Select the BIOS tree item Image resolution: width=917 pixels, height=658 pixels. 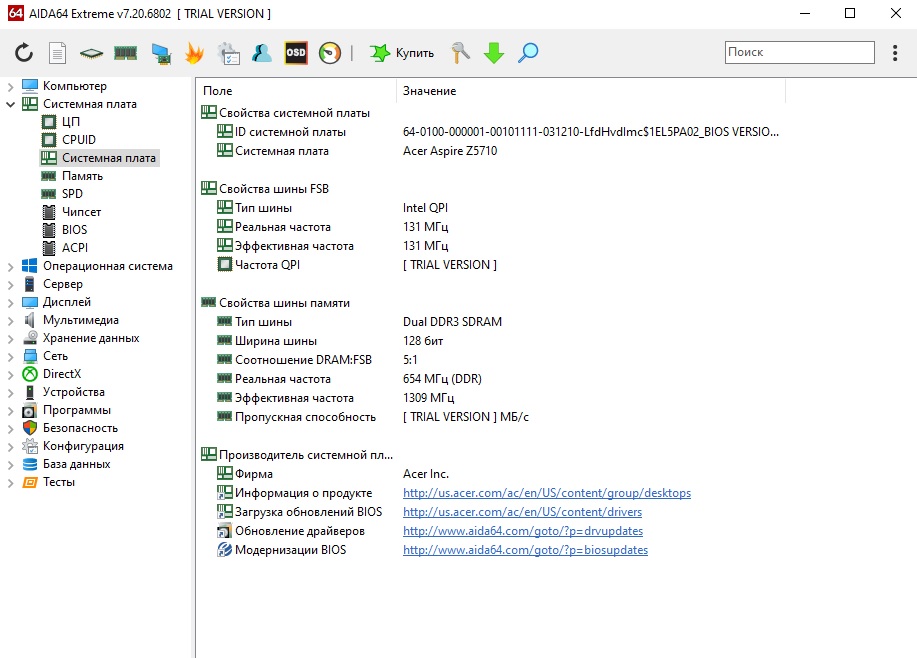(74, 230)
